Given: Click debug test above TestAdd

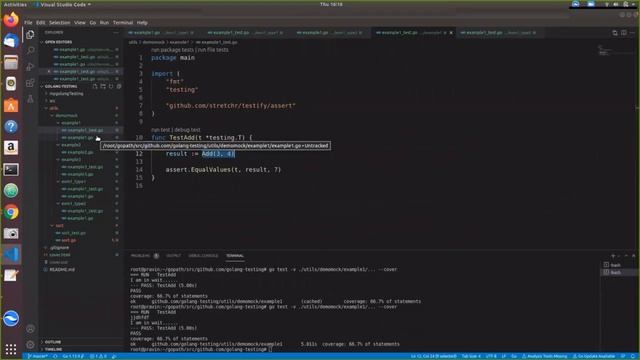Looking at the screenshot, I should tap(187, 130).
